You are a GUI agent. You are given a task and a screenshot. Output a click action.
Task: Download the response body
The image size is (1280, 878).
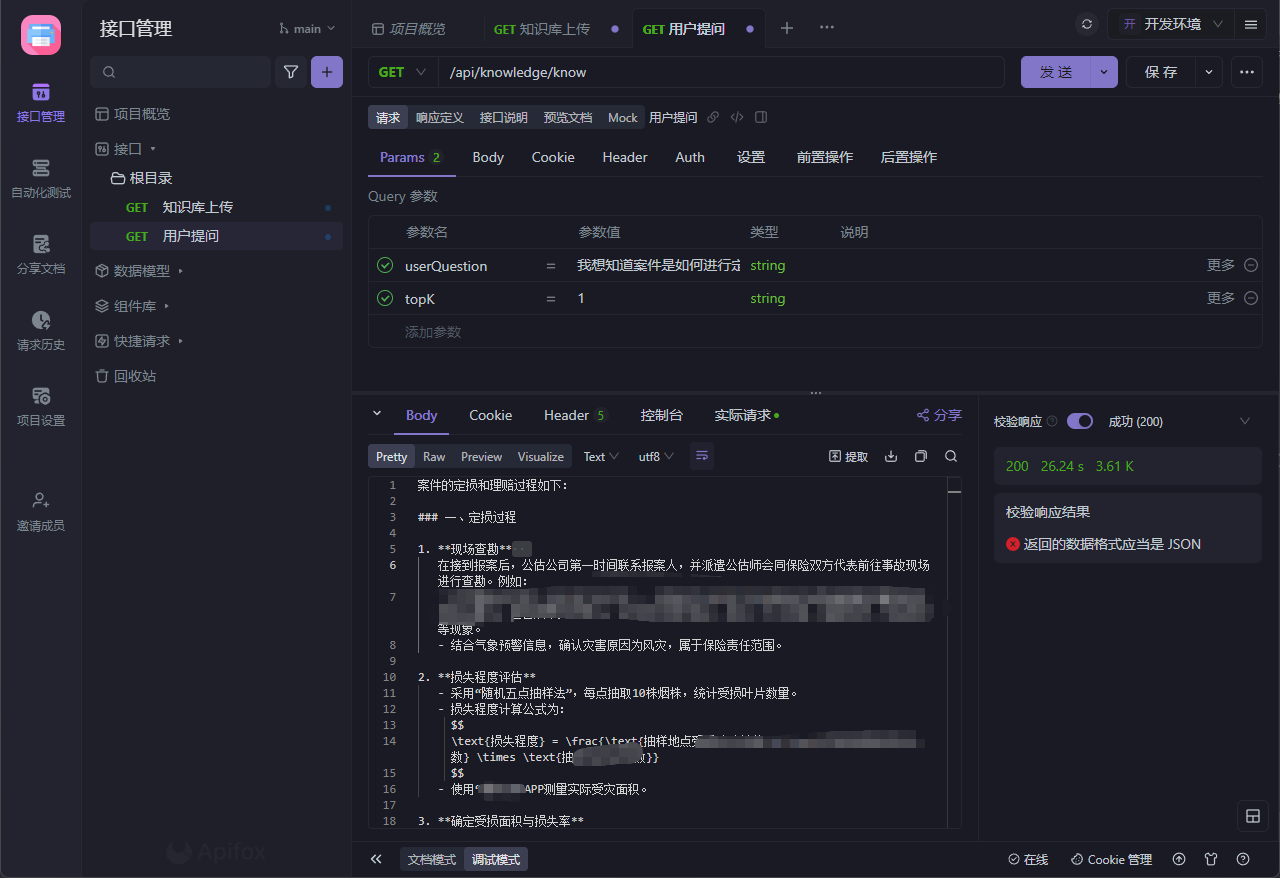click(891, 456)
